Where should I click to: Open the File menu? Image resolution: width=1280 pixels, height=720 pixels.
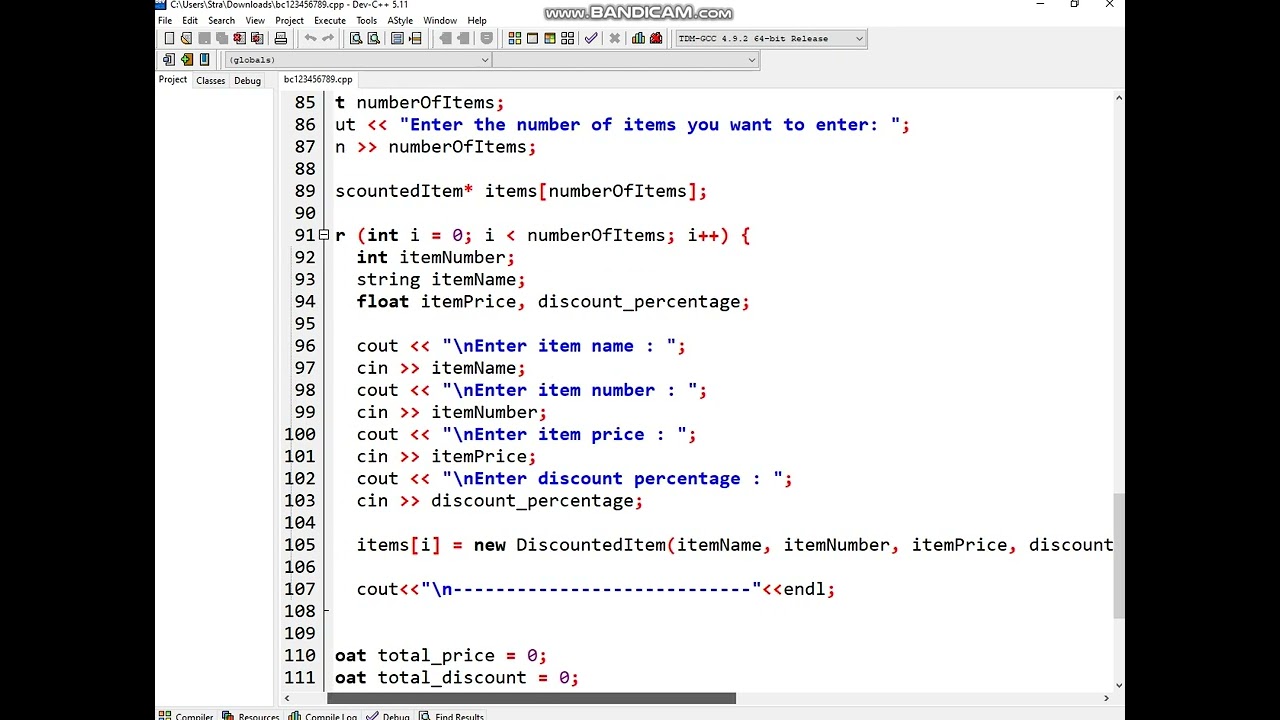pyautogui.click(x=165, y=21)
